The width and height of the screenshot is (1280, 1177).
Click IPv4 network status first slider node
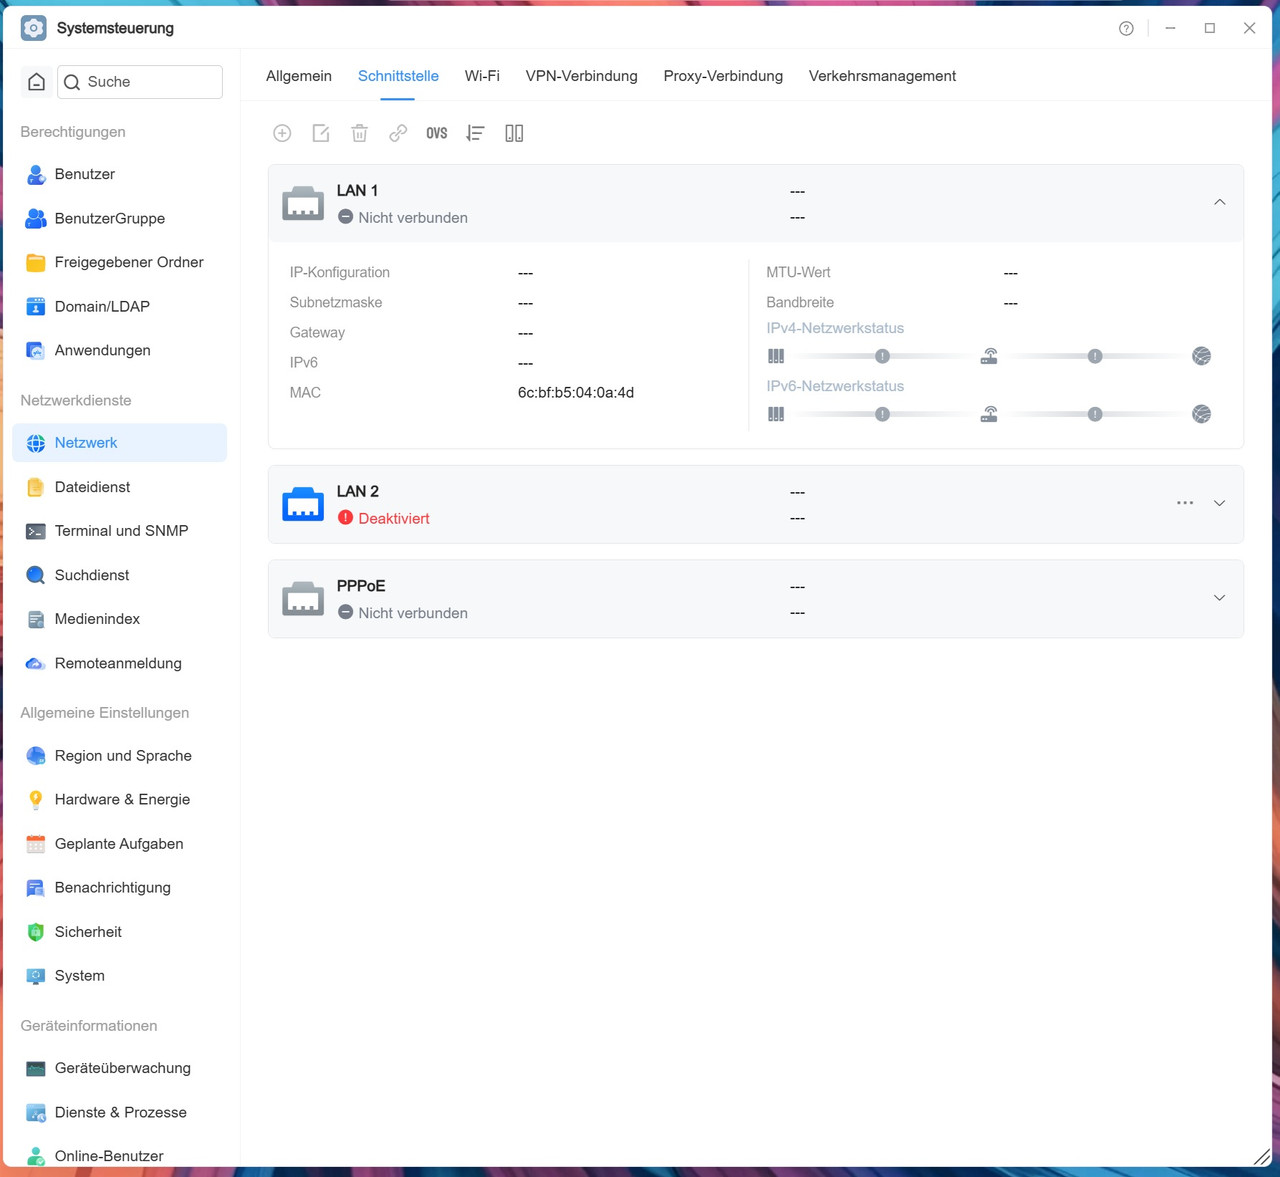(882, 356)
